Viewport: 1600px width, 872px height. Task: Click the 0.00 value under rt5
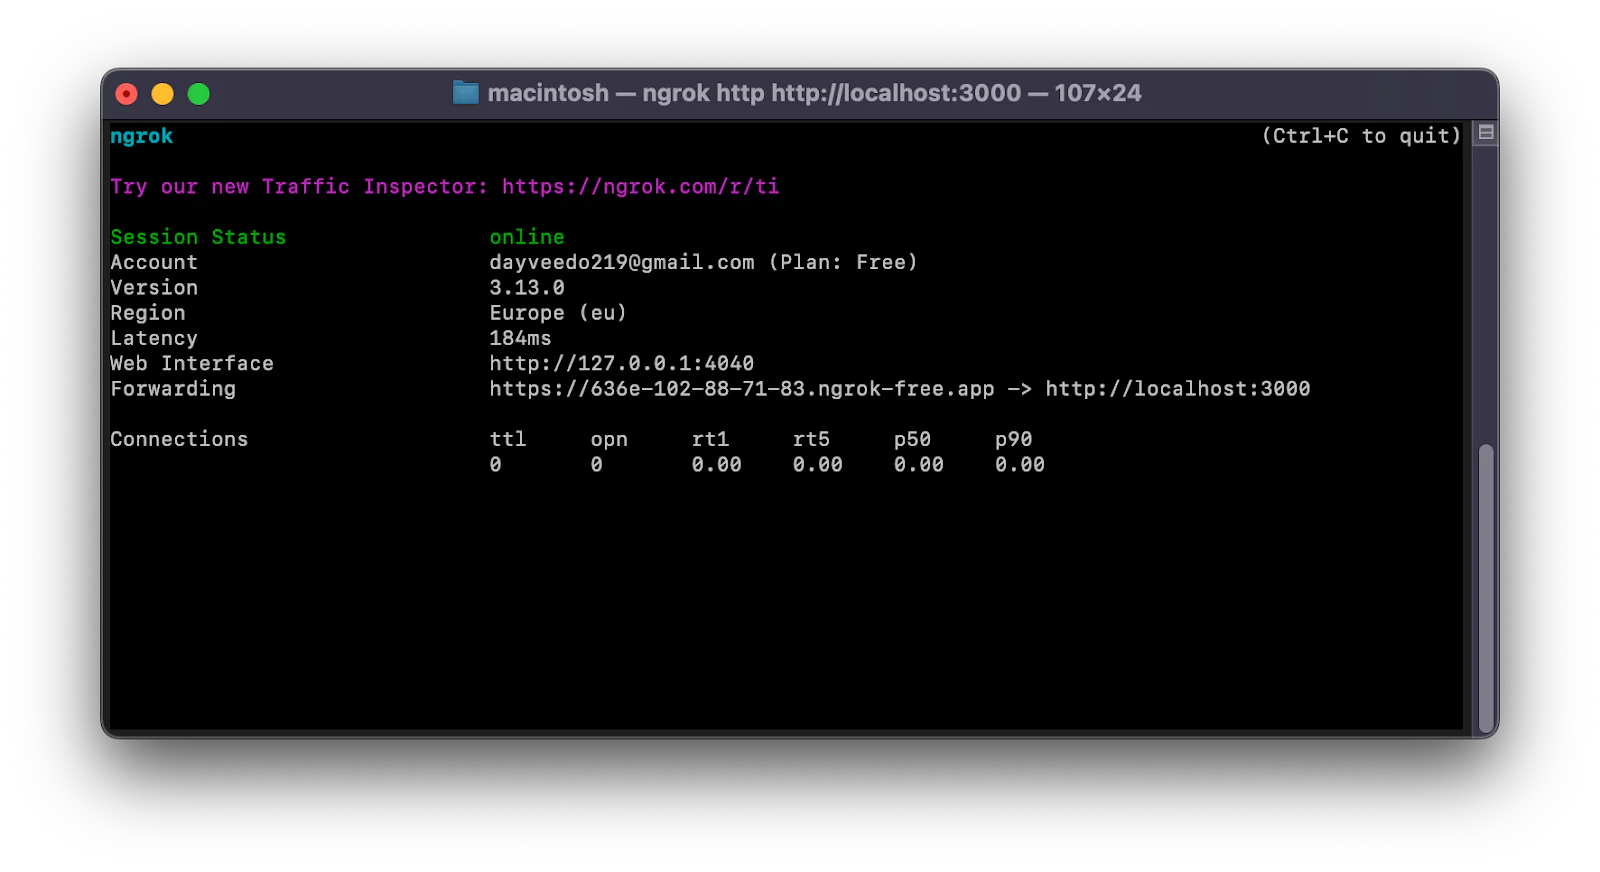817,465
